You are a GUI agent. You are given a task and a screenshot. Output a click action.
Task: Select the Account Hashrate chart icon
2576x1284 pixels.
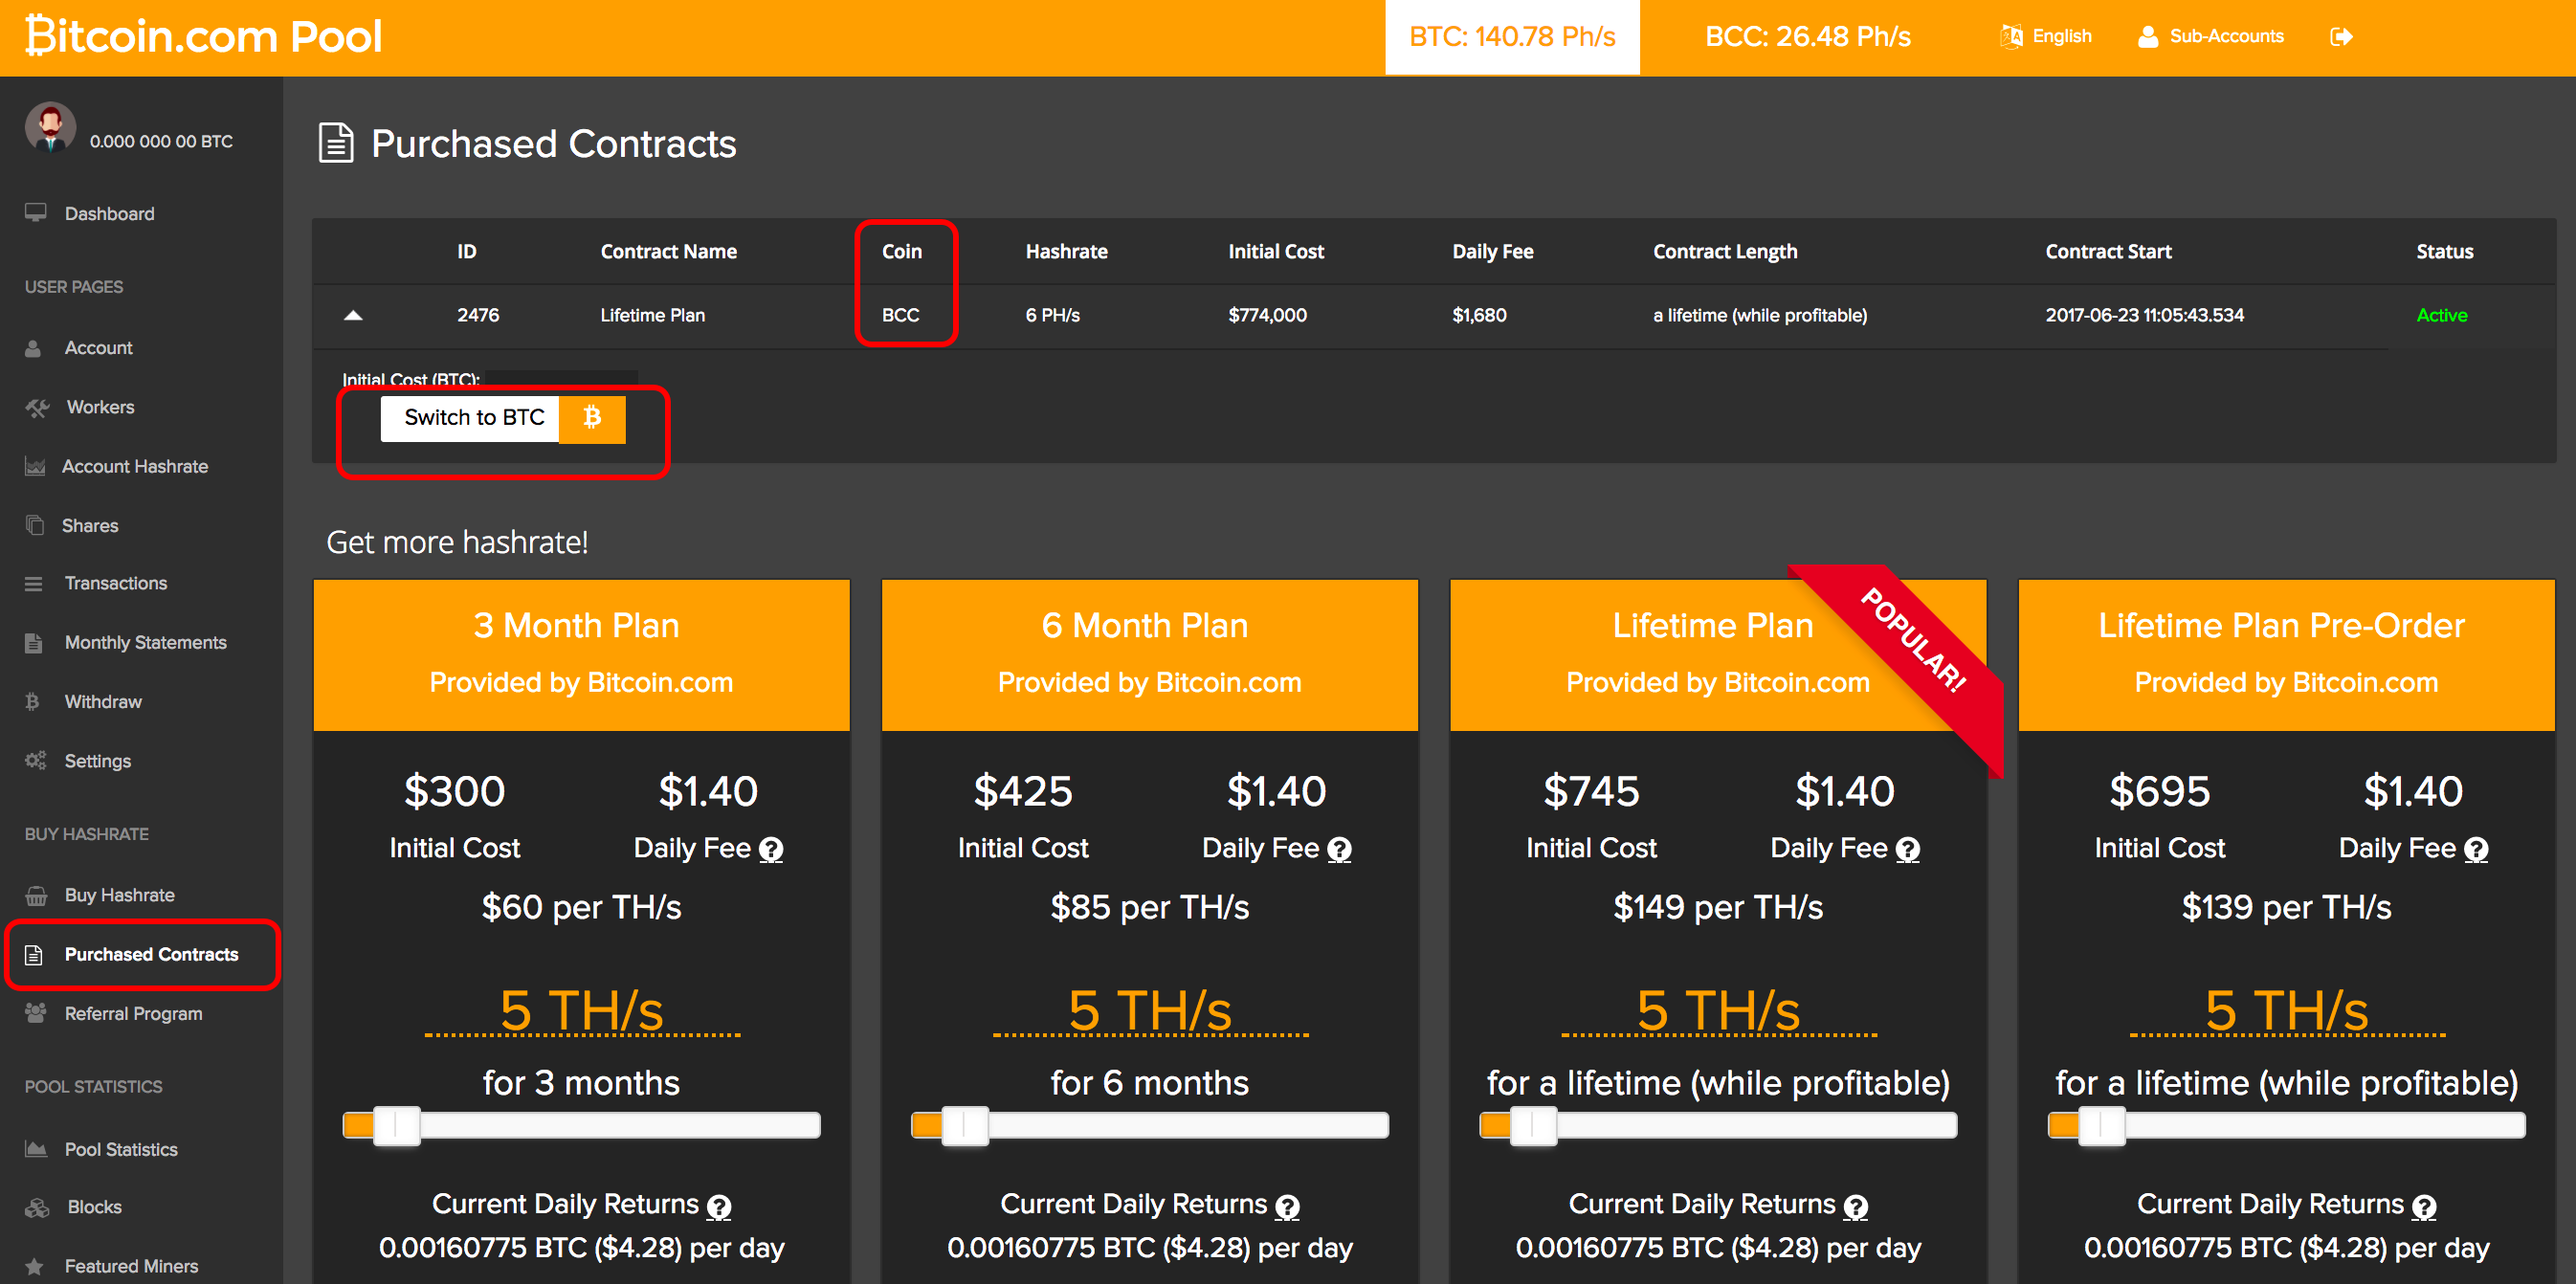pos(136,466)
